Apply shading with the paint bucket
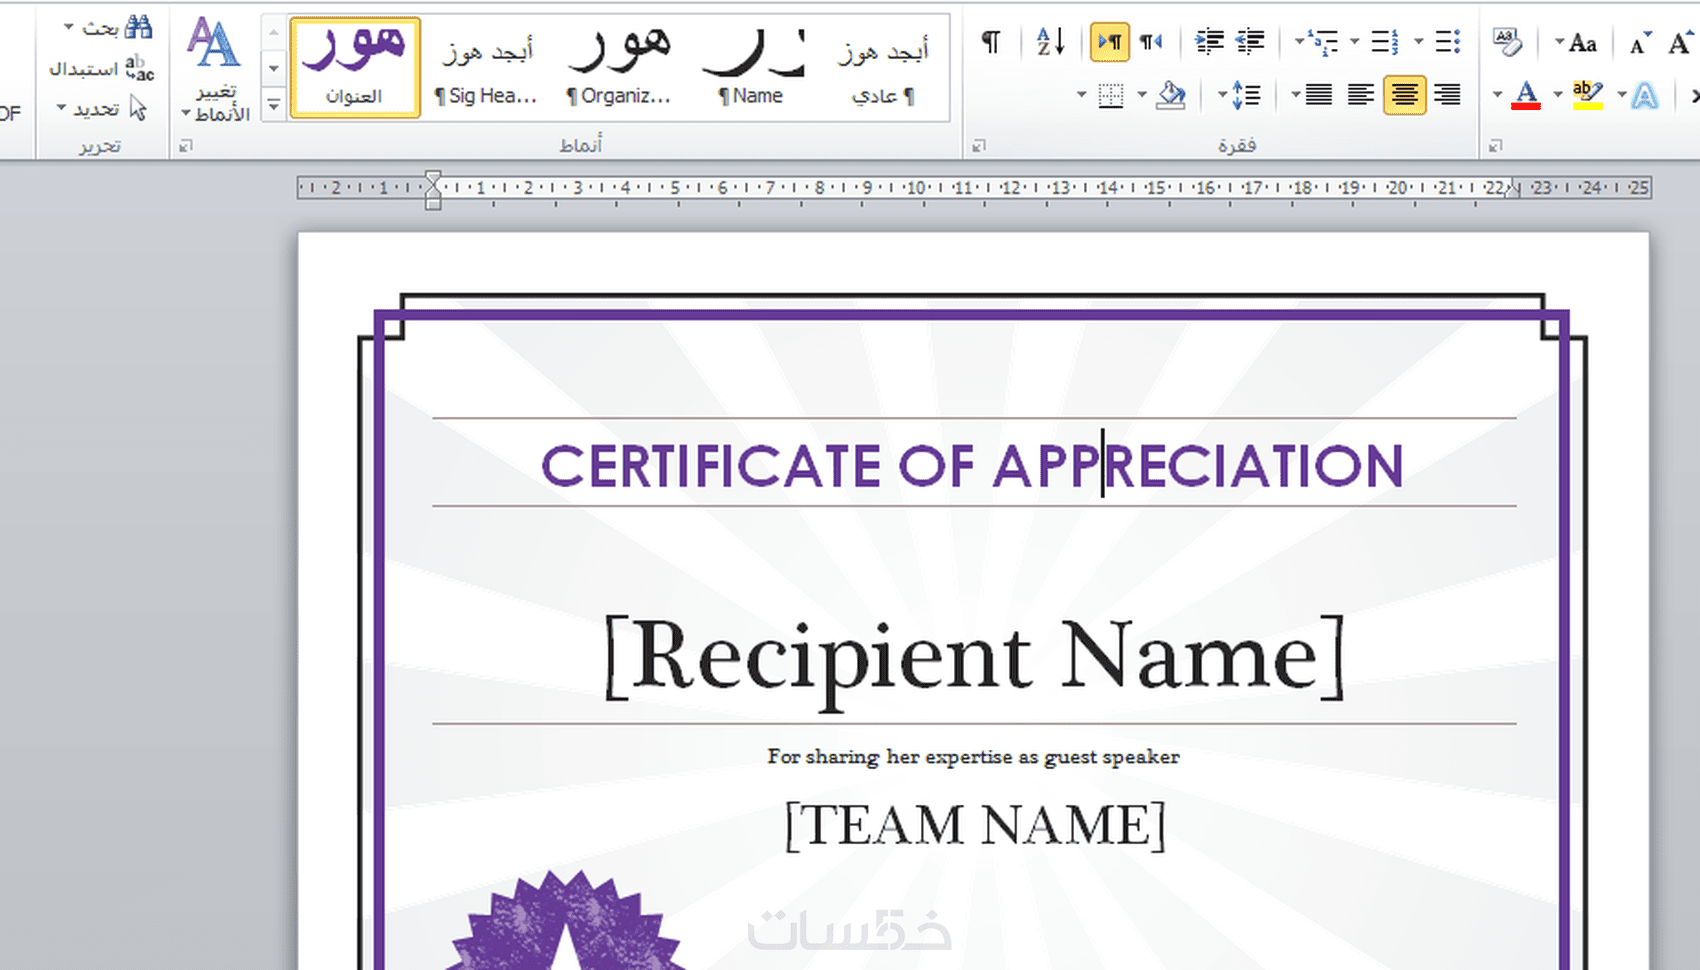 1170,95
